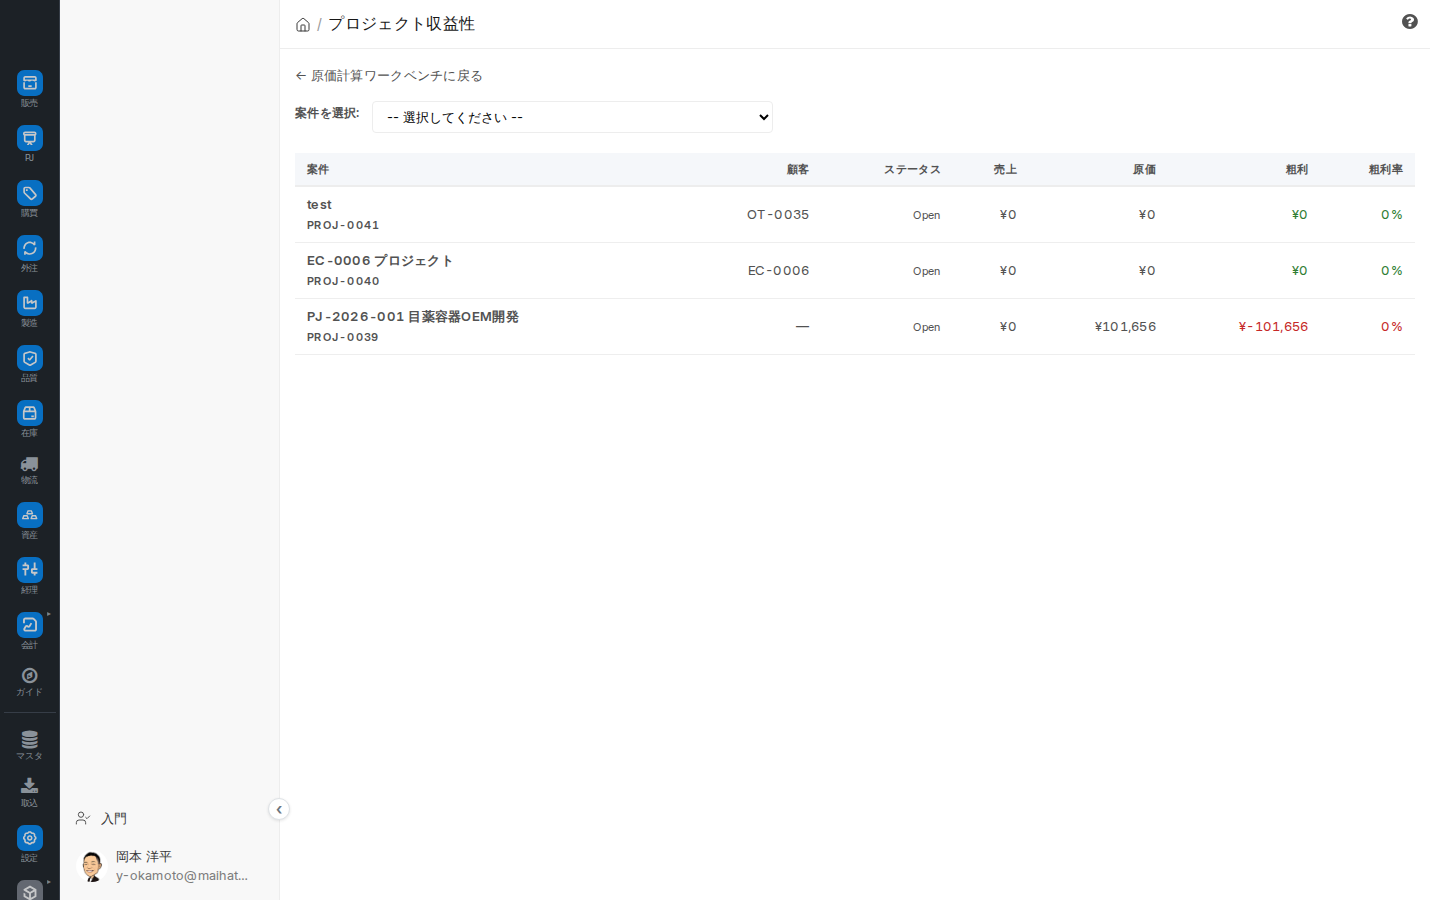Expand the 会計 submenu arrow
Image resolution: width=1440 pixels, height=900 pixels.
click(48, 614)
